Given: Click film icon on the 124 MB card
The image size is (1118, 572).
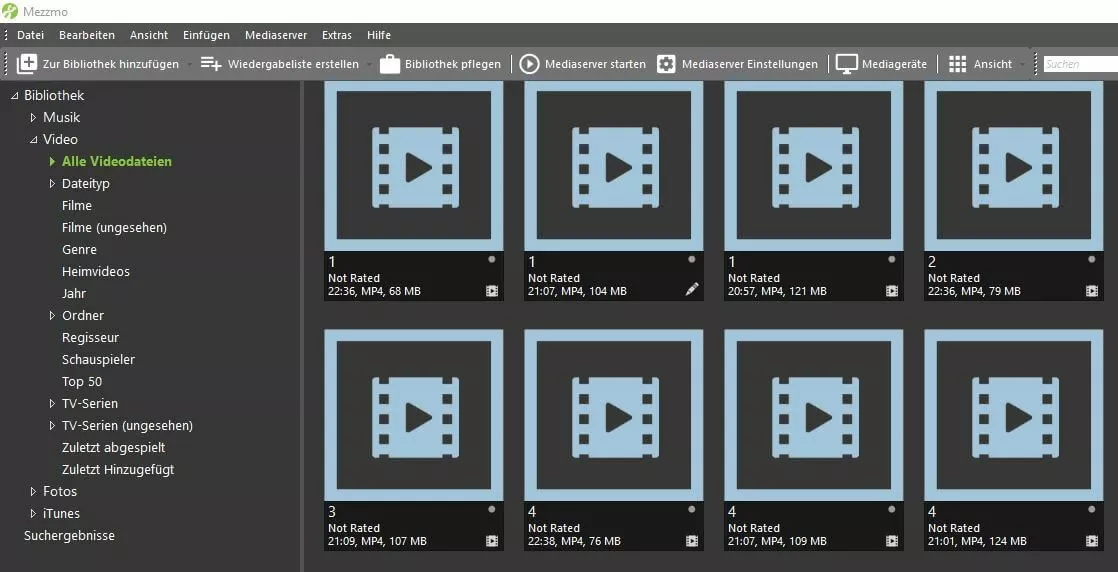Looking at the screenshot, I should 1092,541.
